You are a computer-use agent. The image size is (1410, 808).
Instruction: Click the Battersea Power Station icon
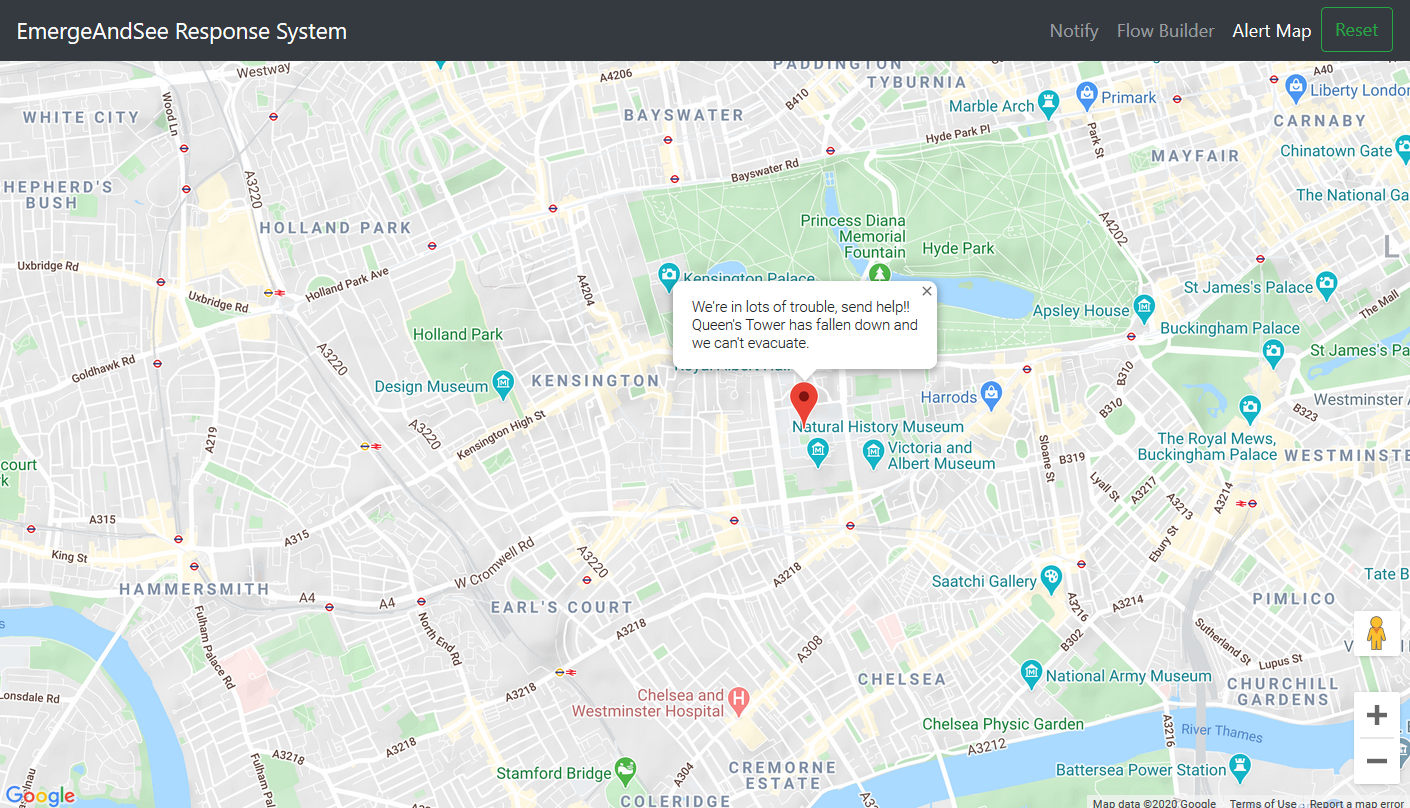coord(1241,765)
